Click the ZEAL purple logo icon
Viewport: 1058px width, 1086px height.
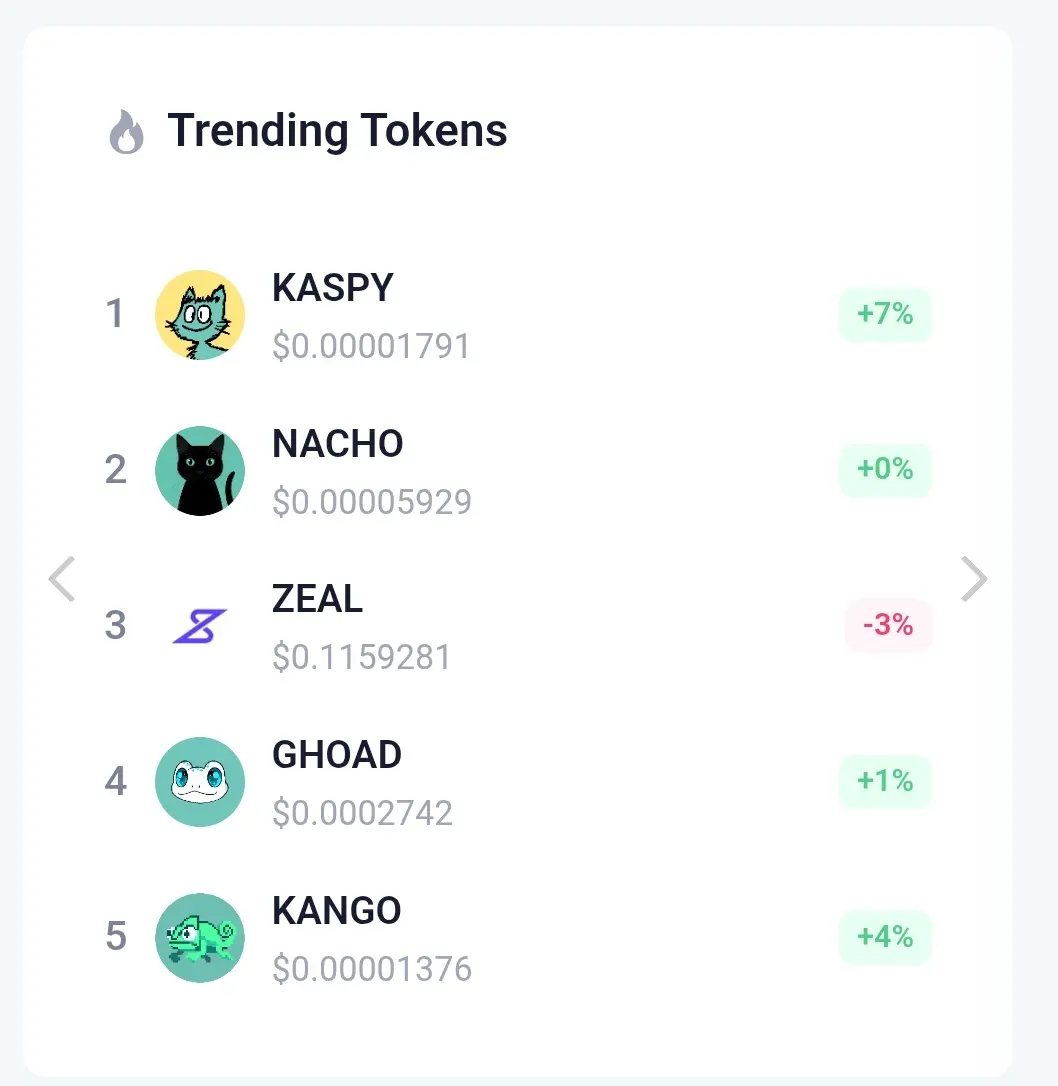(x=199, y=626)
